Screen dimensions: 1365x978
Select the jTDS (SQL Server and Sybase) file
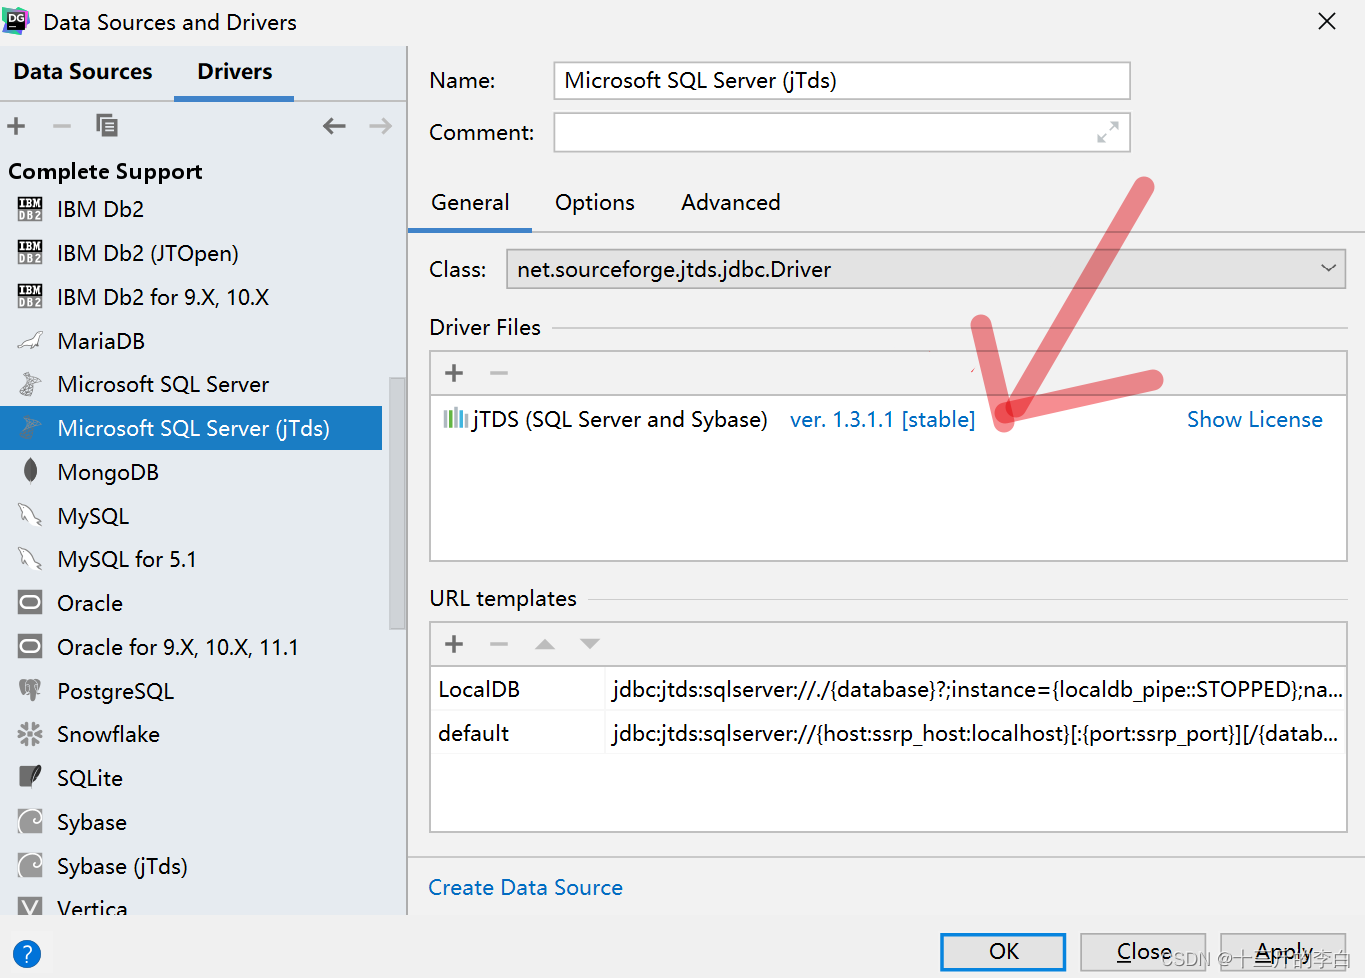coord(620,419)
